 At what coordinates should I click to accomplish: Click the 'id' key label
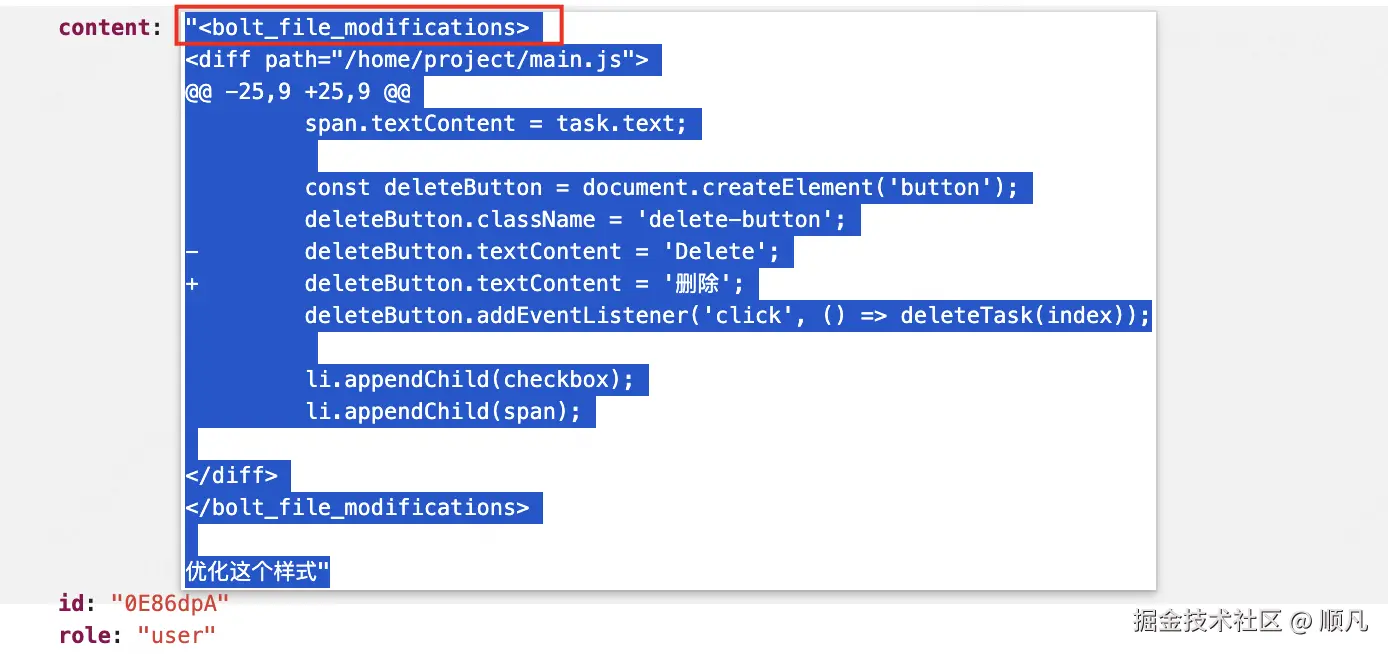coord(77,603)
